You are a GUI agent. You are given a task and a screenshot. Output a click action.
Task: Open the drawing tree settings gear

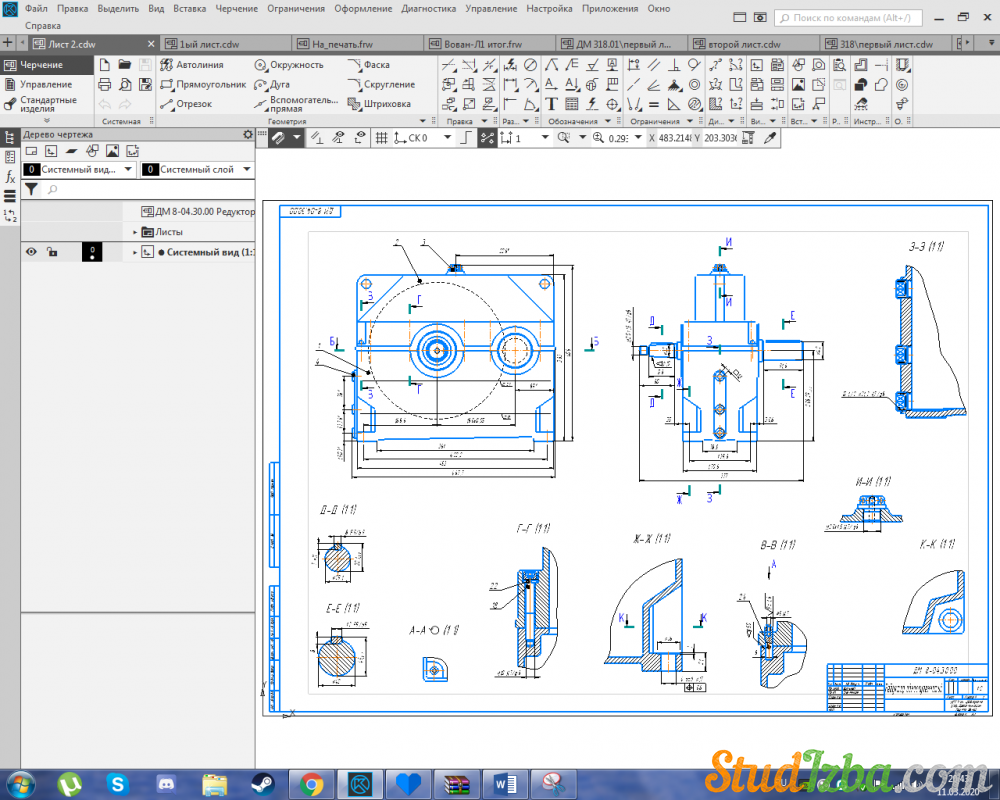pos(248,134)
